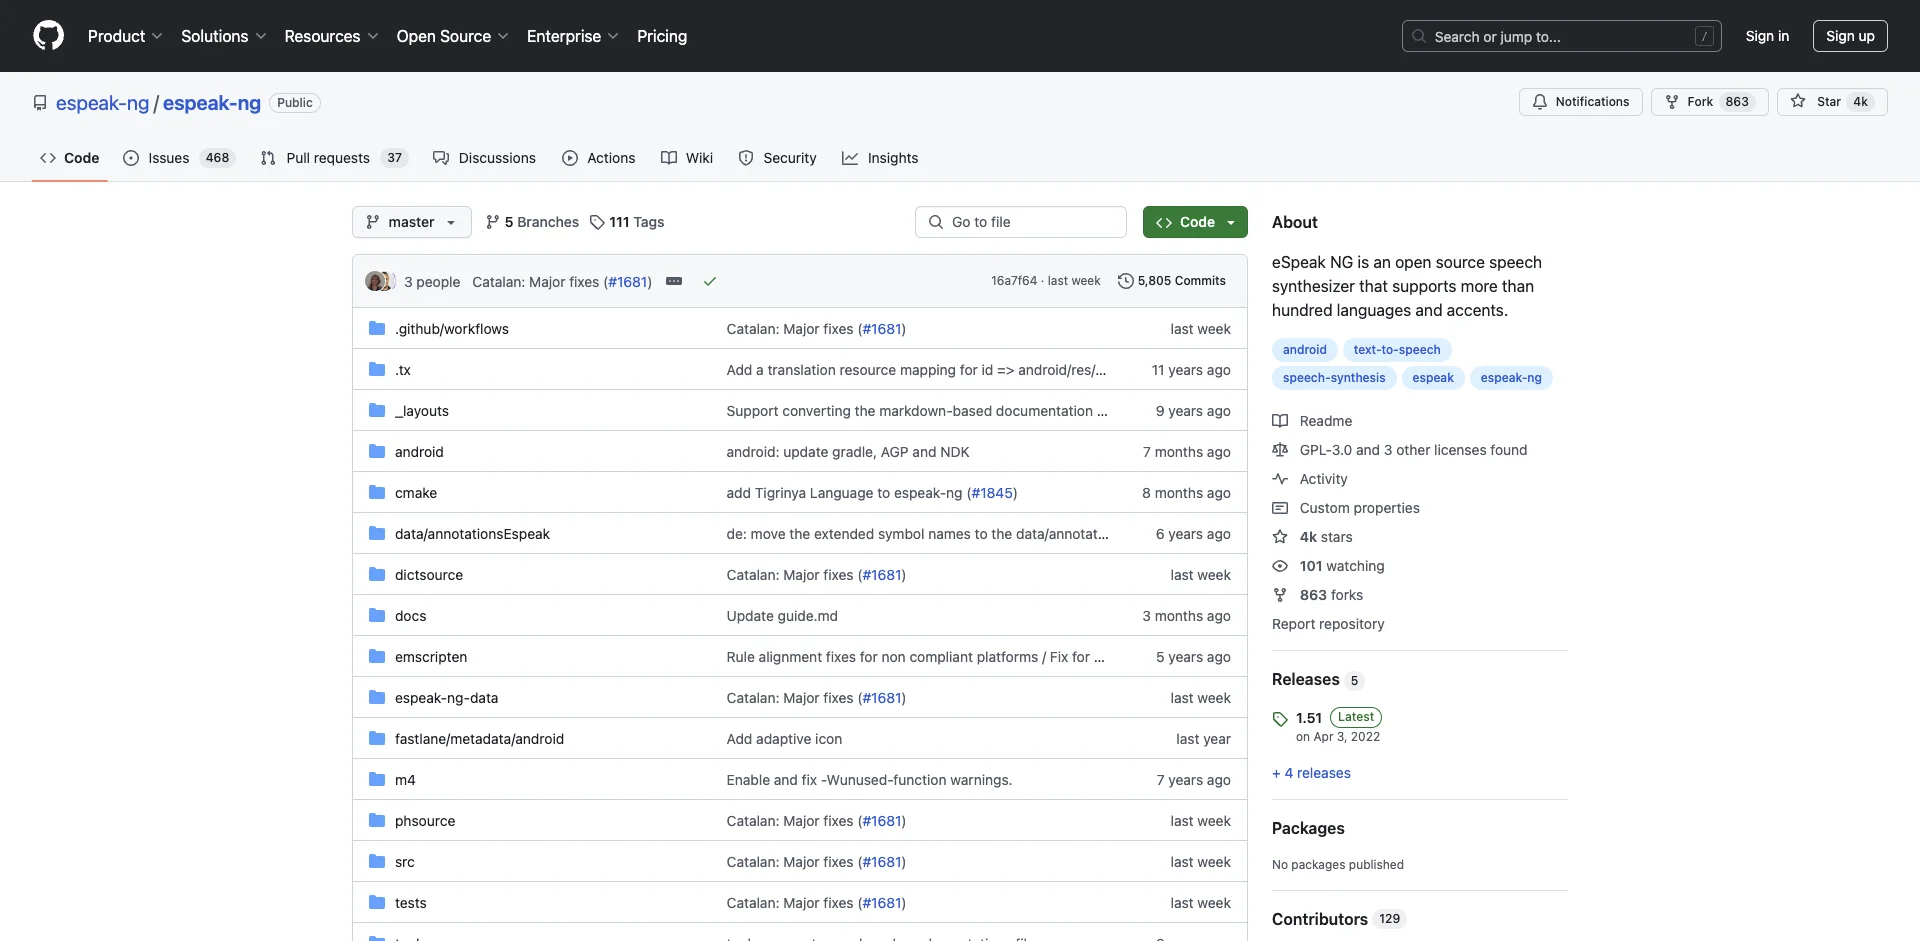The image size is (1920, 941).
Task: Click the Custom properties icon
Action: click(x=1280, y=508)
